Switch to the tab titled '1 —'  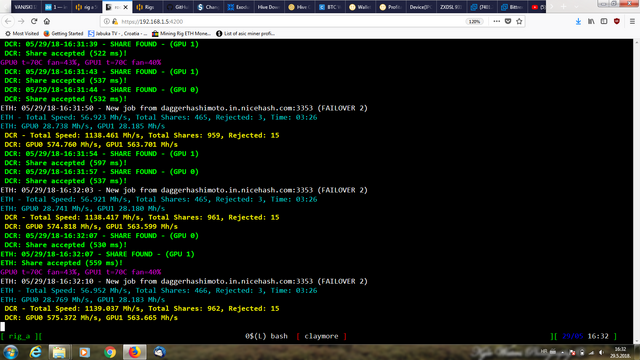pos(56,7)
